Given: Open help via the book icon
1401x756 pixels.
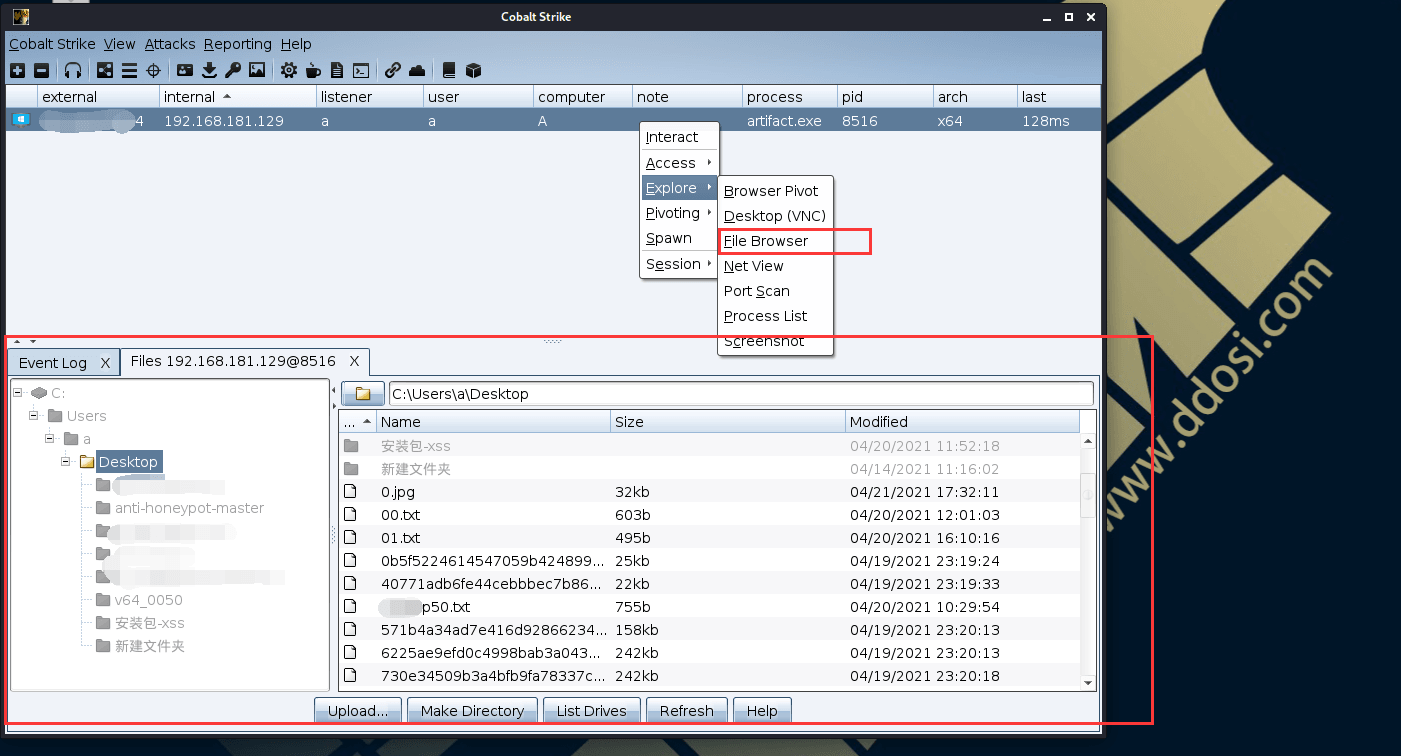Looking at the screenshot, I should (x=449, y=70).
